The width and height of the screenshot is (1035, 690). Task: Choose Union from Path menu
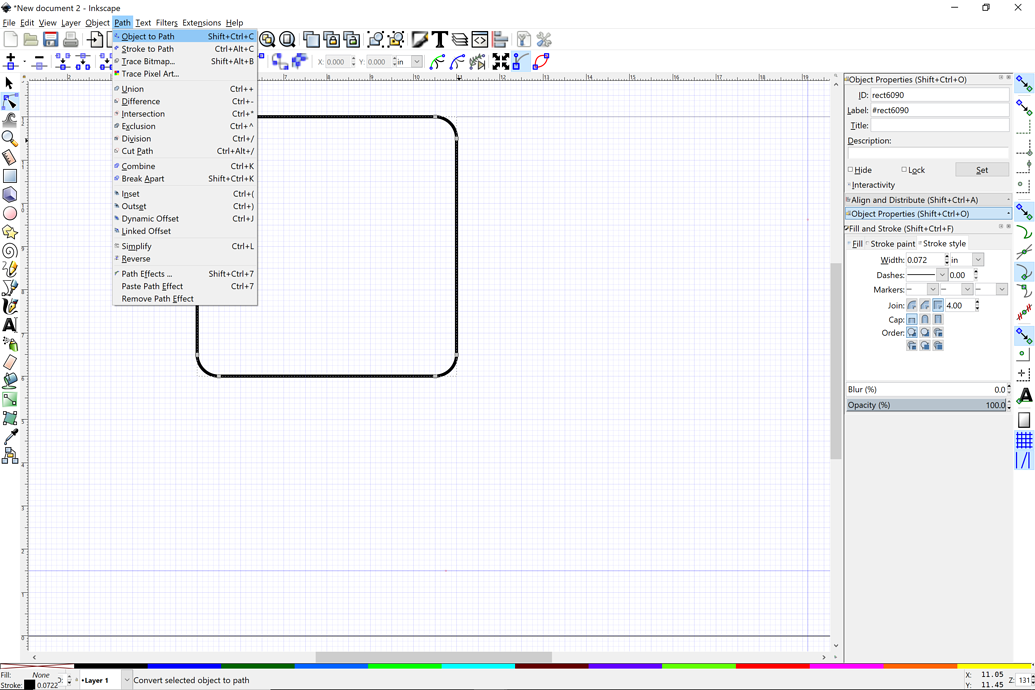(x=185, y=88)
